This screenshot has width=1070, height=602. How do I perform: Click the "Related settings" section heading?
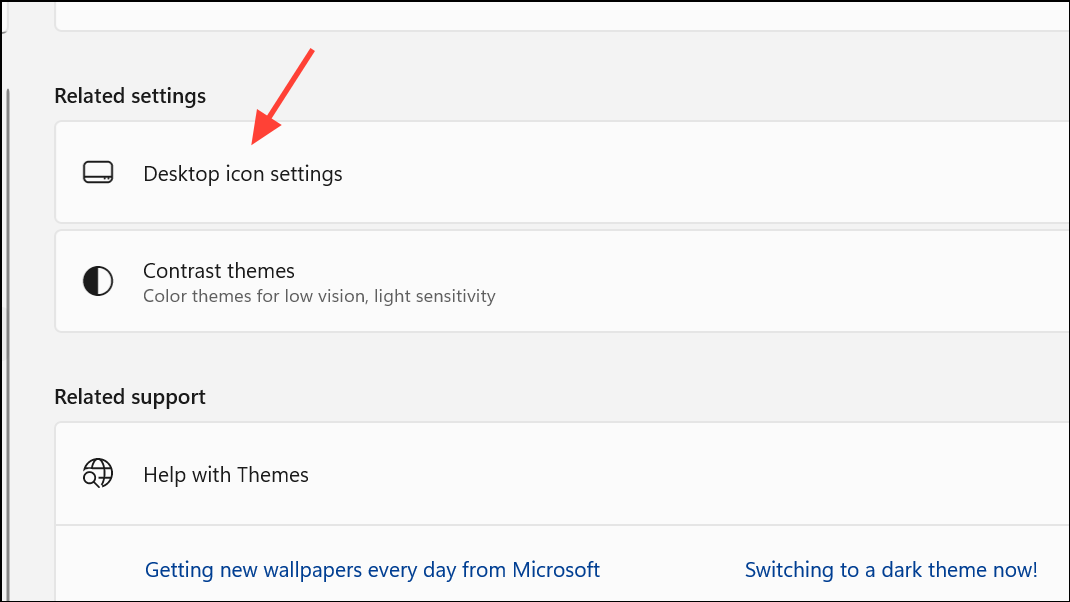click(130, 96)
